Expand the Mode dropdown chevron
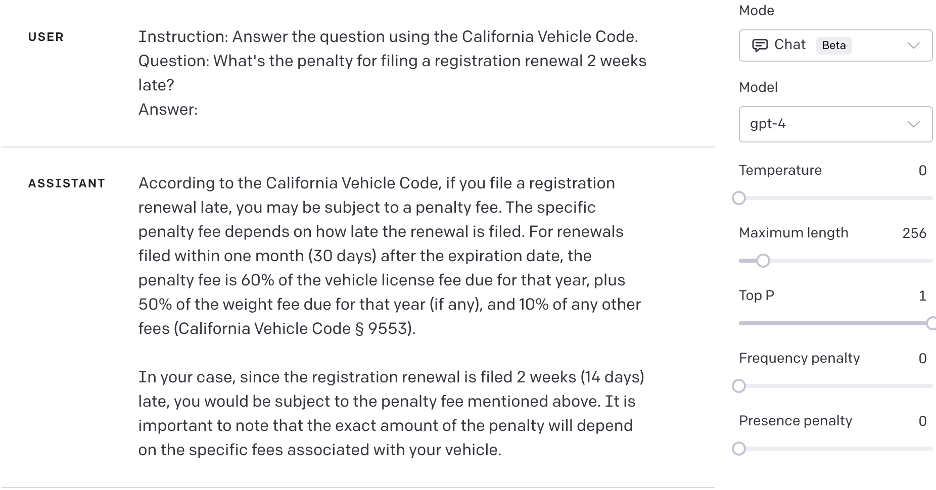936x490 pixels. point(913,45)
